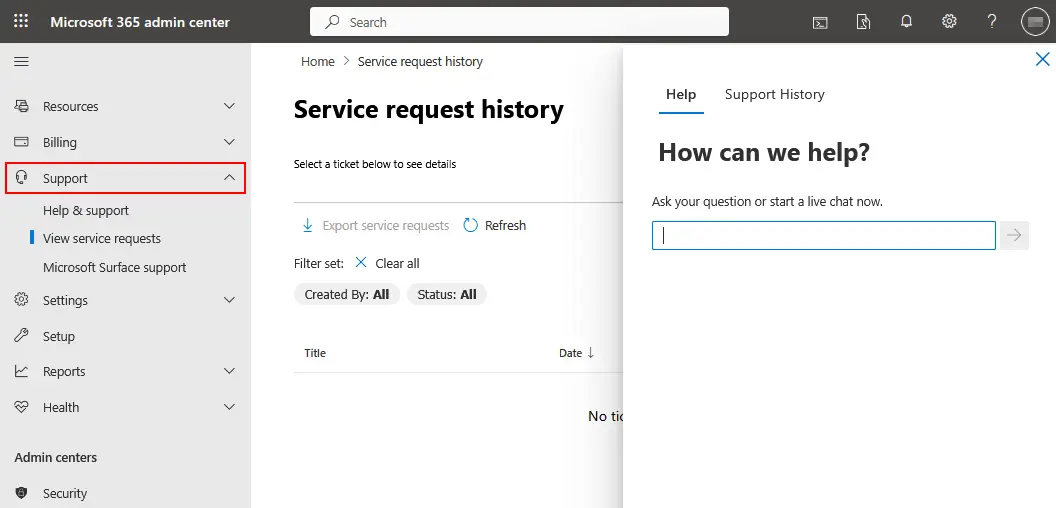Click Clear all filters text
The width and height of the screenshot is (1056, 508).
[397, 263]
